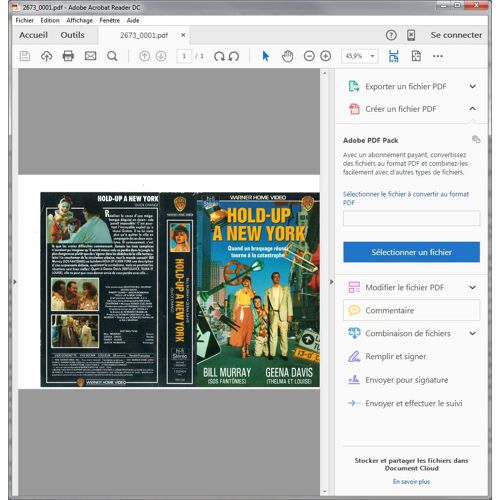Image resolution: width=500 pixels, height=500 pixels.
Task: Click the mobile link icon beside help
Action: pos(411,35)
